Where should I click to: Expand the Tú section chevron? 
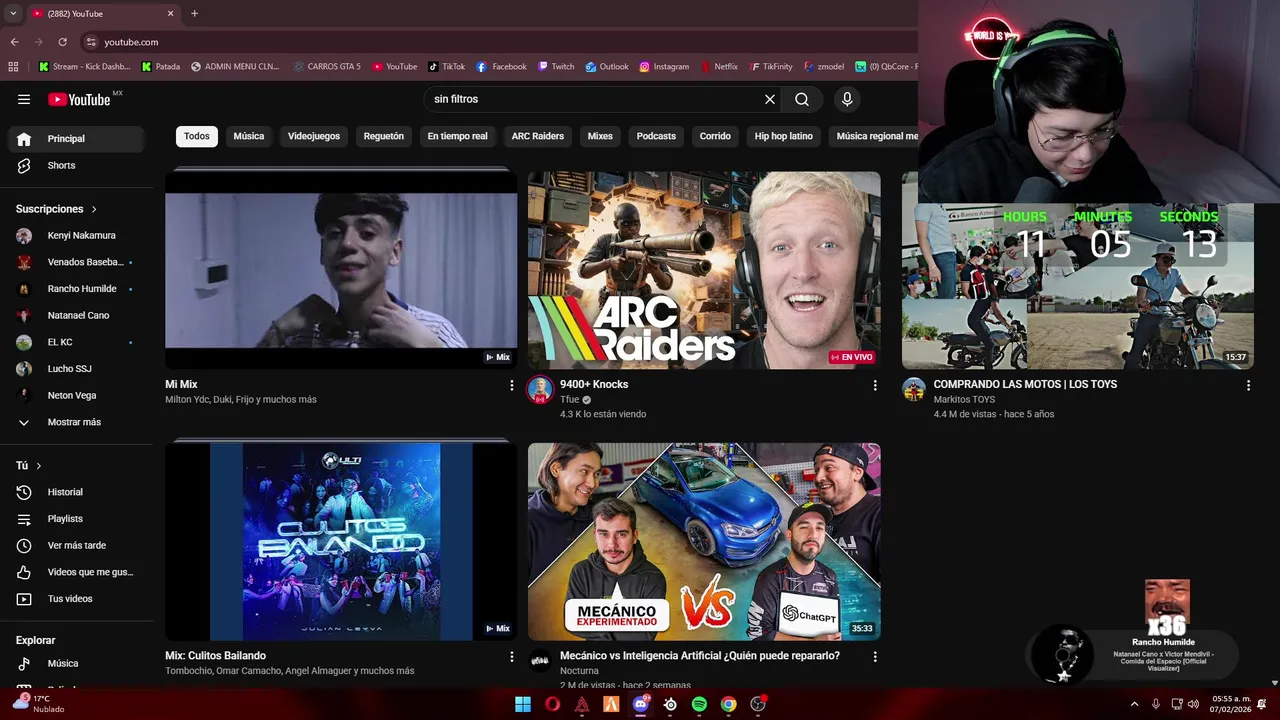click(x=39, y=466)
